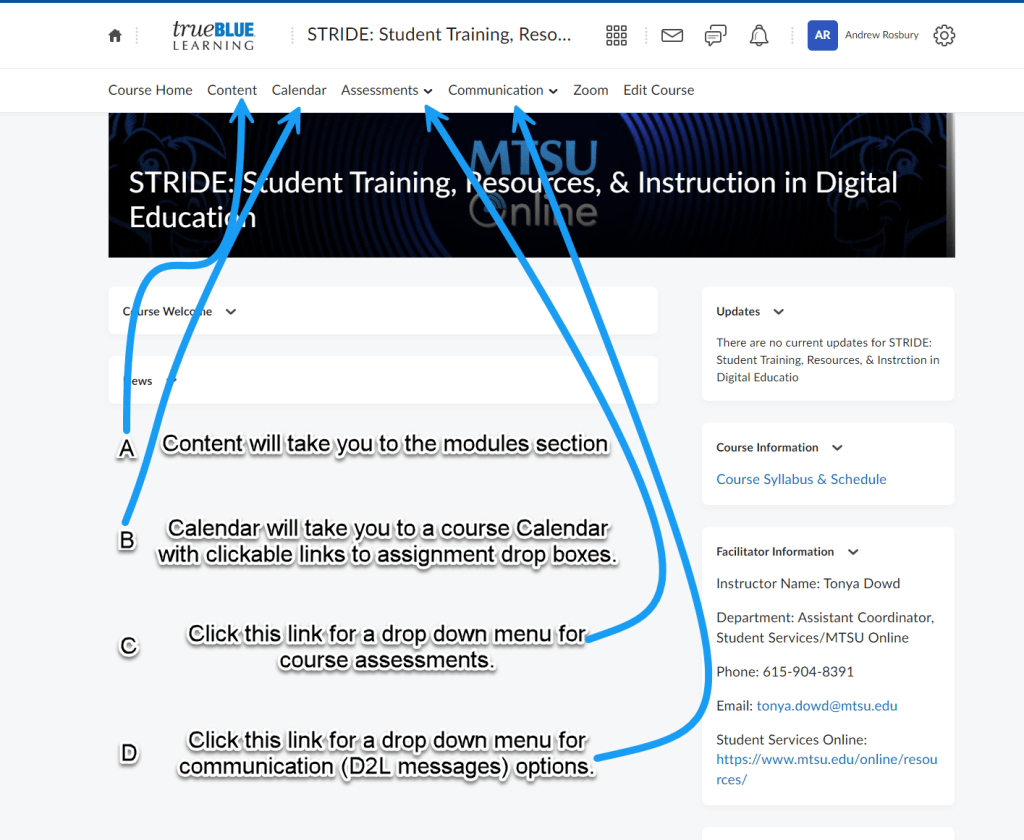The height and width of the screenshot is (840, 1024).
Task: Open the course selector grid icon
Action: [617, 35]
